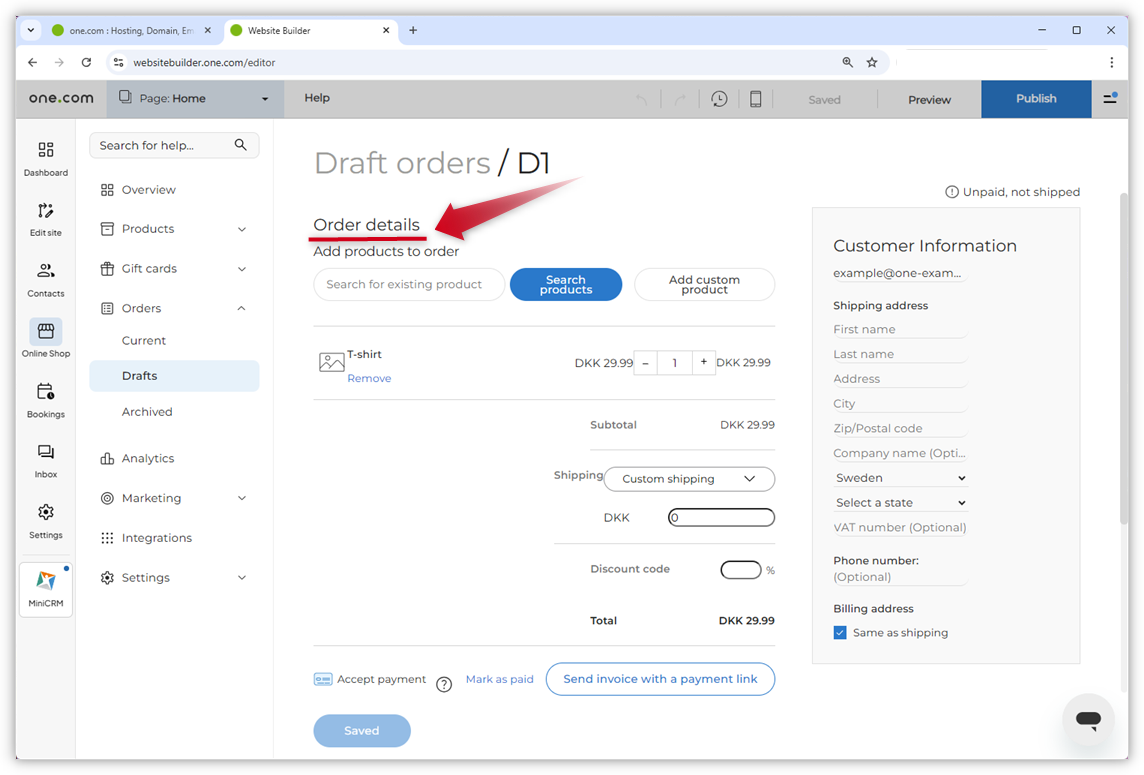
Task: Open the Analytics menu item
Action: click(148, 459)
